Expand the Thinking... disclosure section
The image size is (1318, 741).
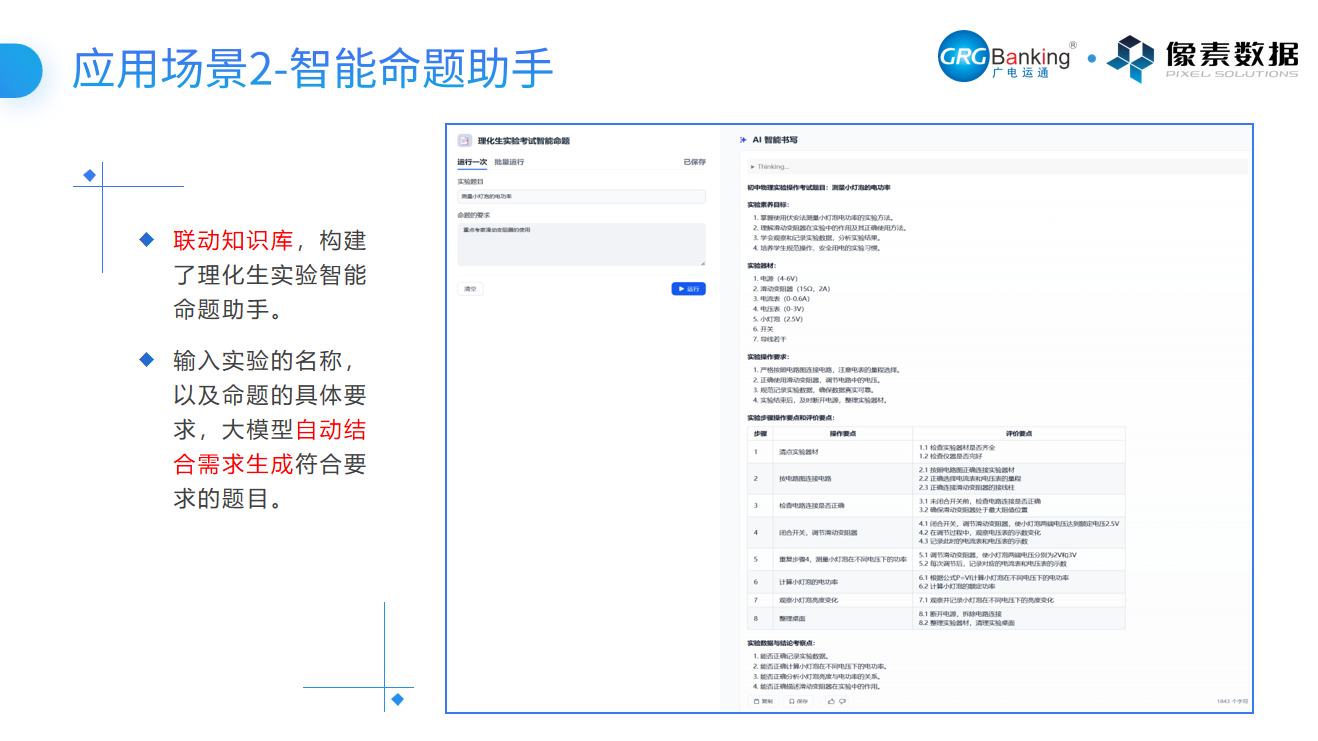[770, 167]
